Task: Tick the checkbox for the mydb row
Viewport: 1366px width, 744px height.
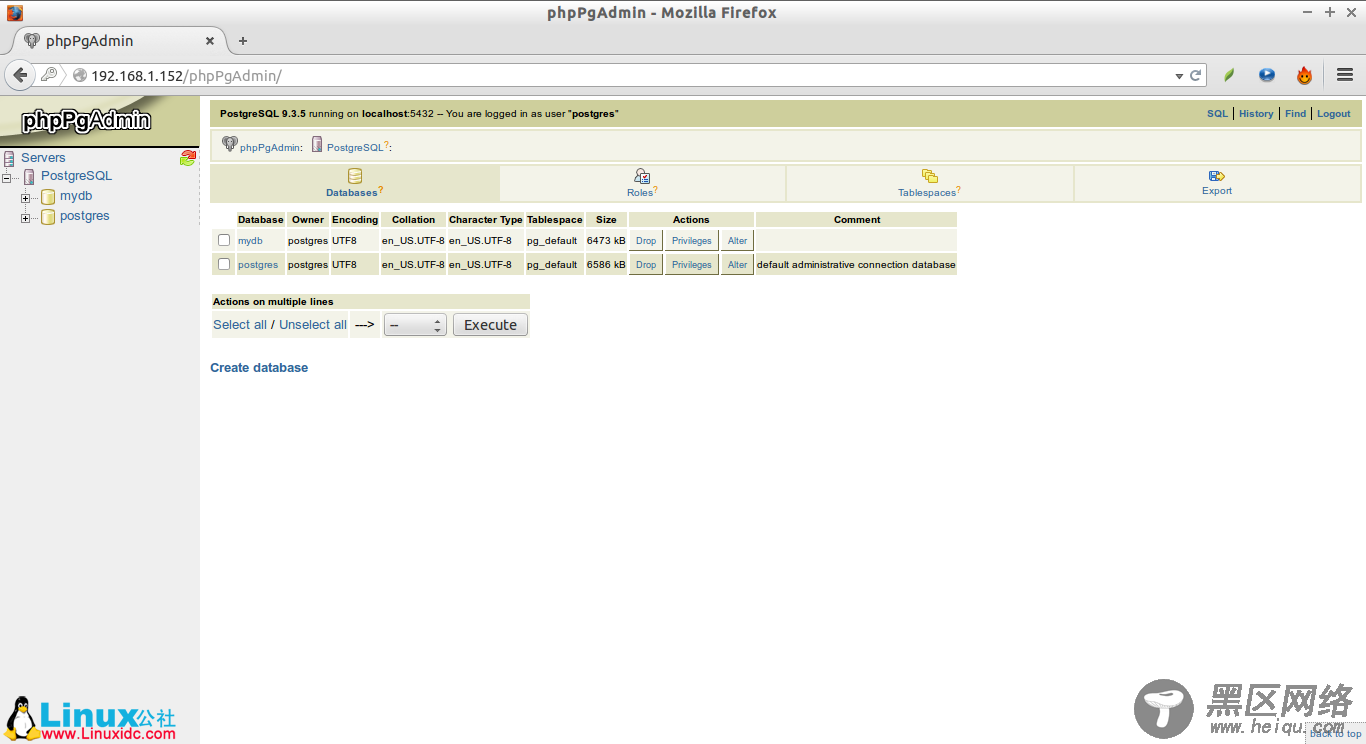Action: pos(224,240)
